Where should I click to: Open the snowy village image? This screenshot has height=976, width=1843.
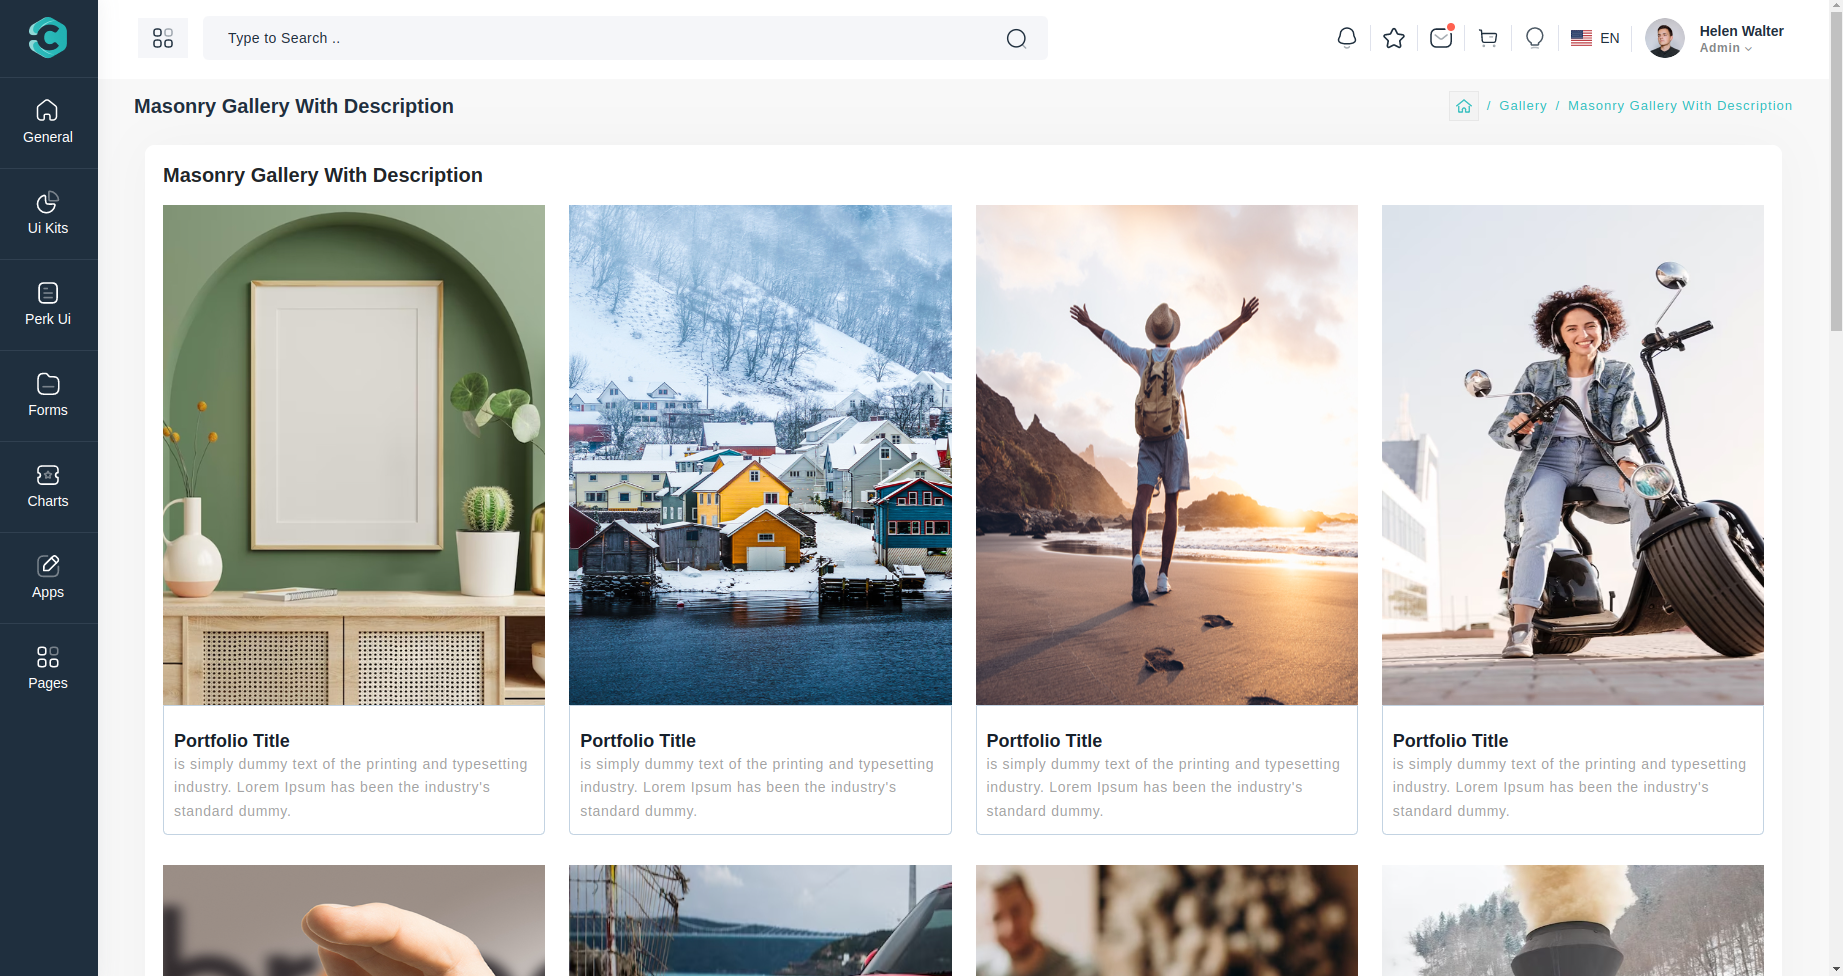click(x=760, y=455)
